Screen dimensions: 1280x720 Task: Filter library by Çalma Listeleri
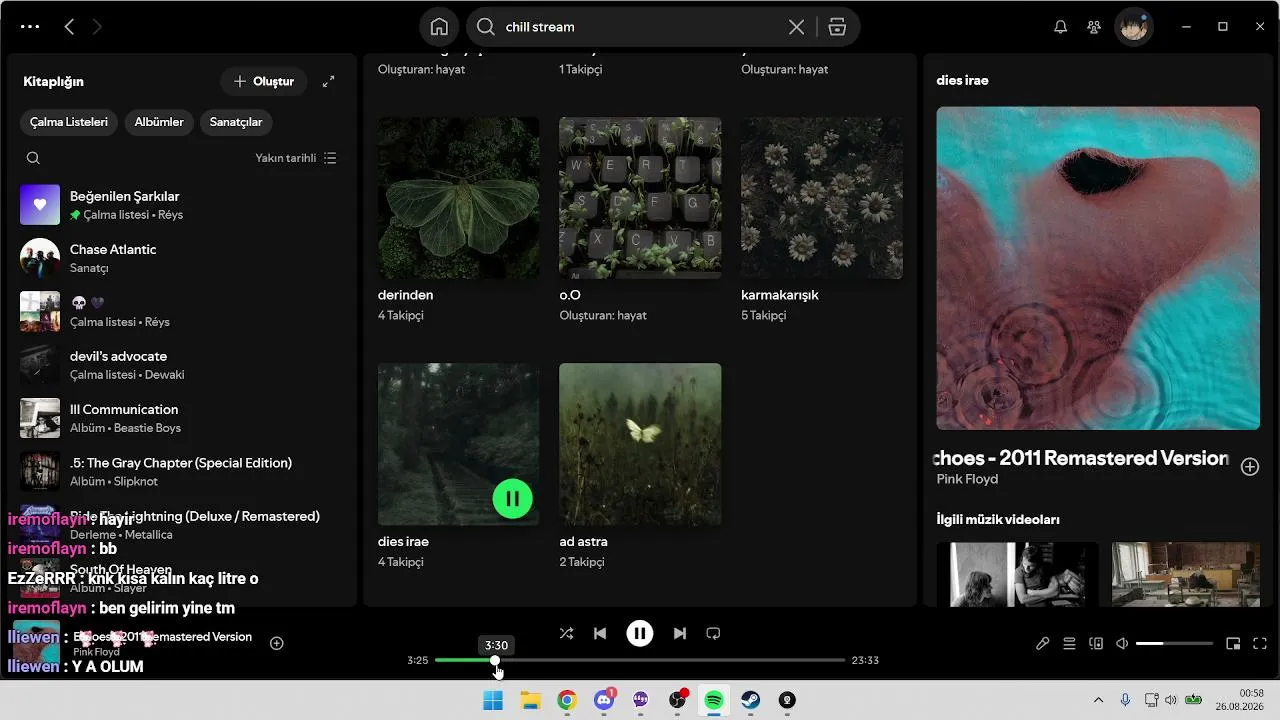click(x=69, y=122)
